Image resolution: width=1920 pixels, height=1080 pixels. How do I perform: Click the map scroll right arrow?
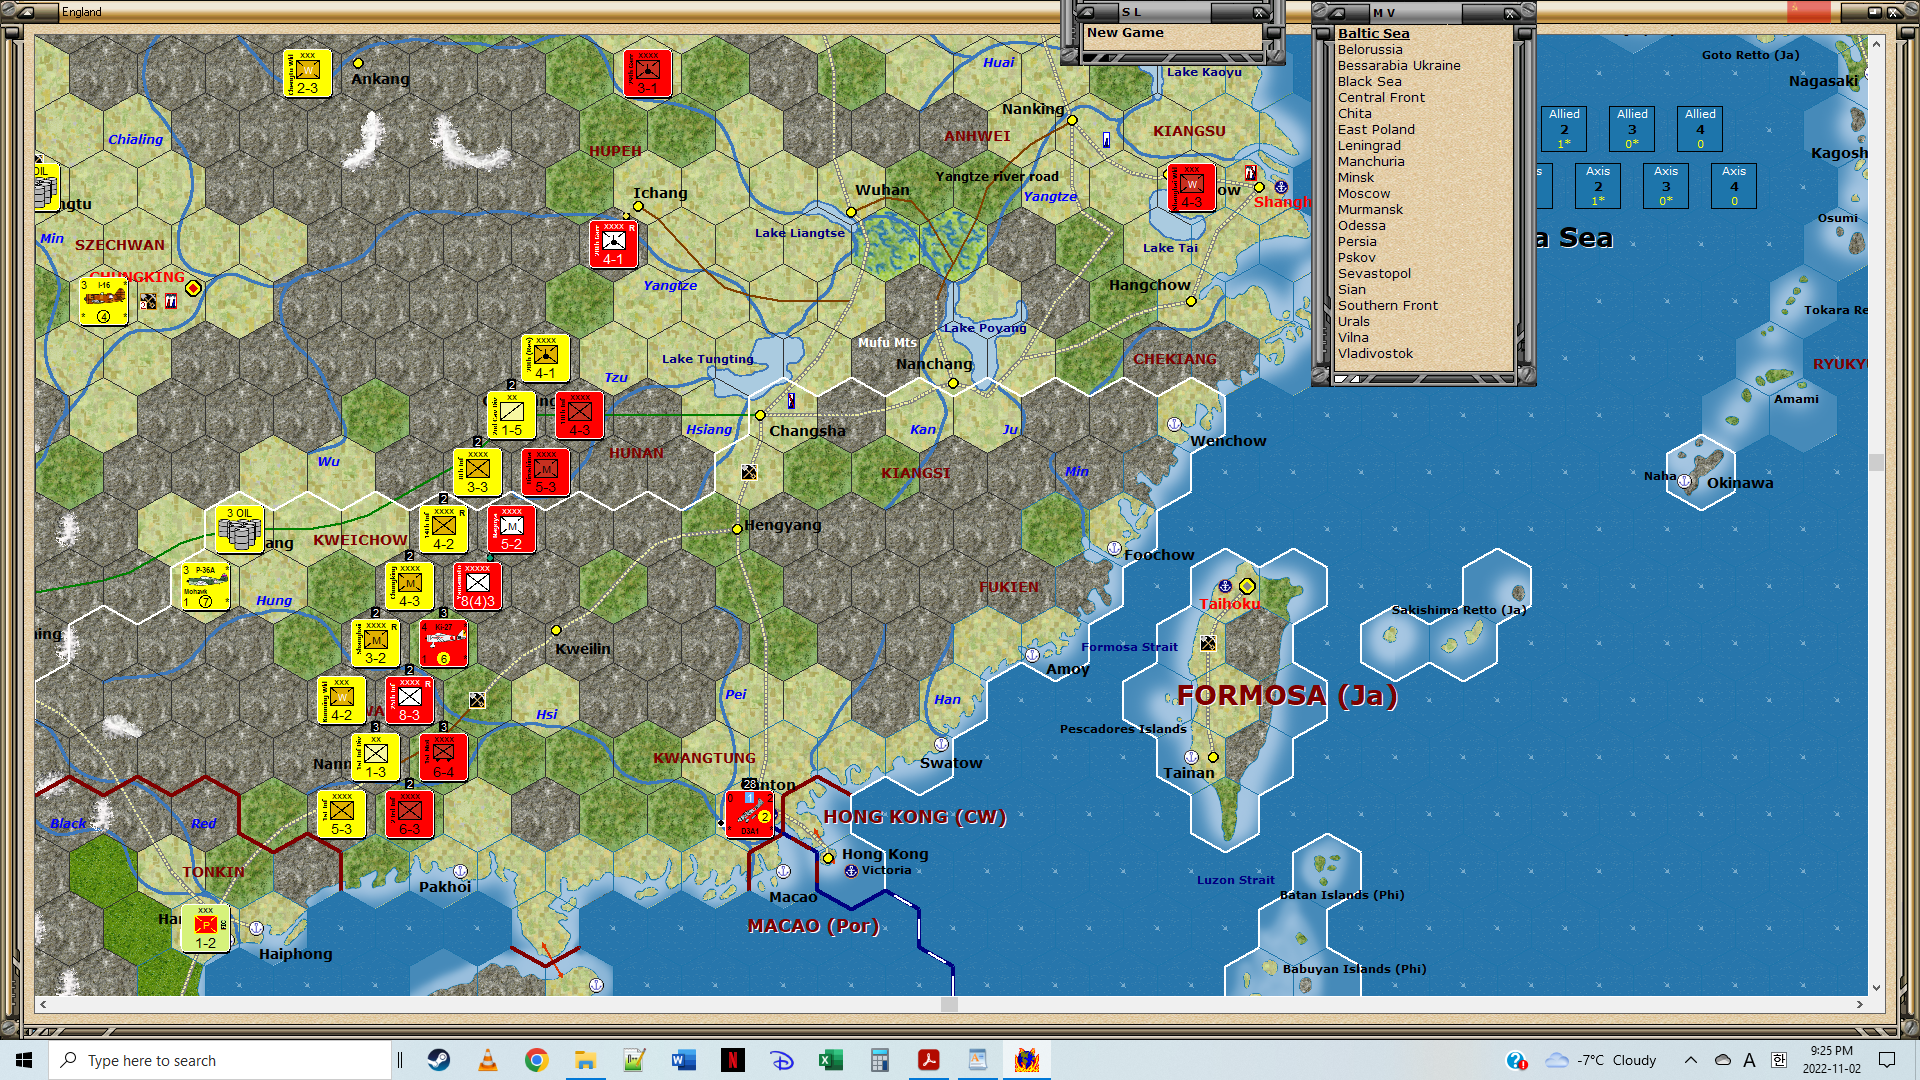1860,1004
